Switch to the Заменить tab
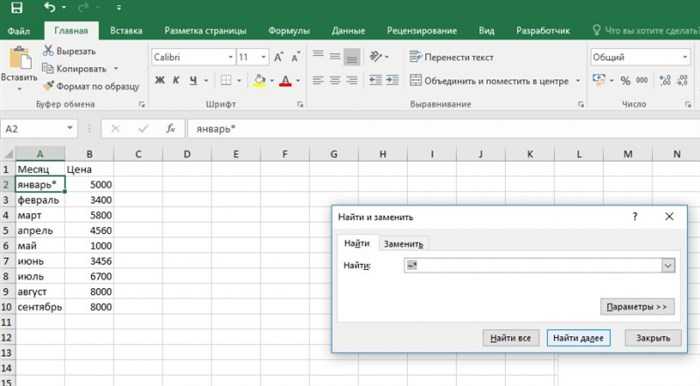 click(403, 244)
